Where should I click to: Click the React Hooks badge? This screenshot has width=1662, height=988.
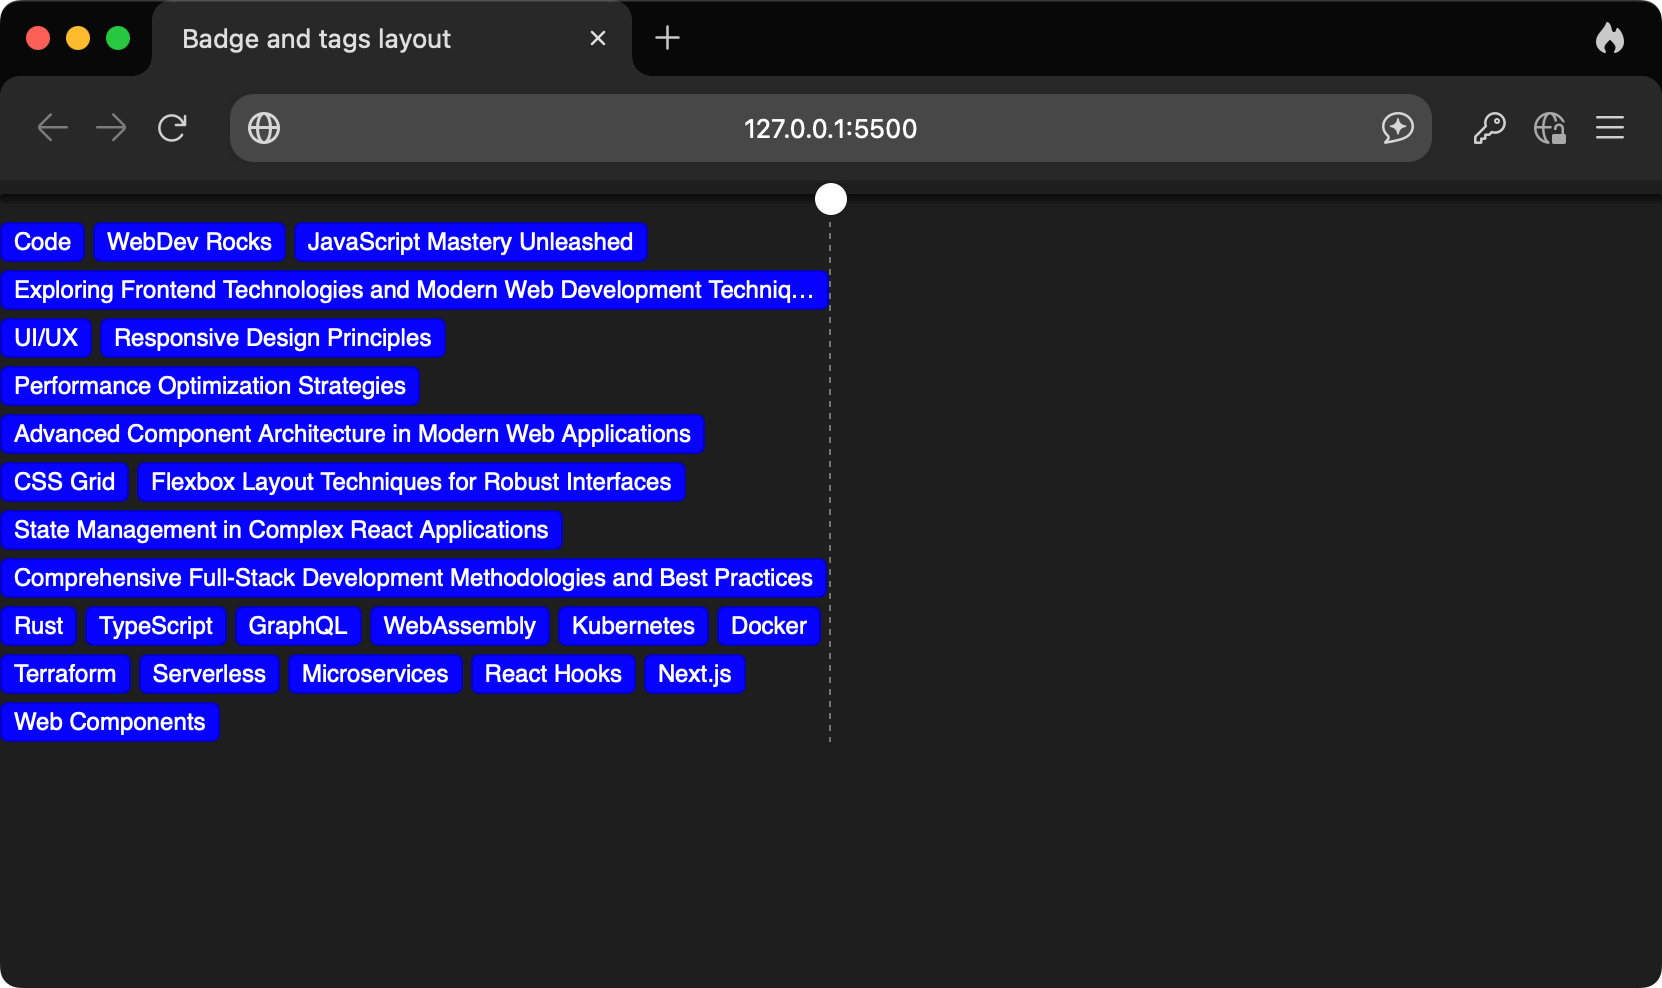[x=553, y=674]
